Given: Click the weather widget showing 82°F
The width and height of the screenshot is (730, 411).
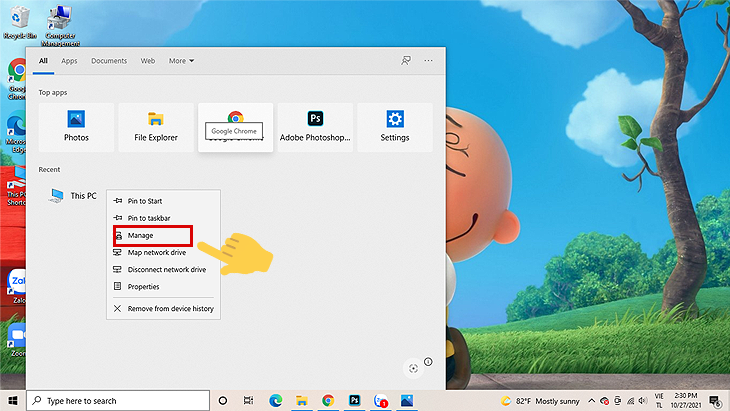Looking at the screenshot, I should [540, 401].
